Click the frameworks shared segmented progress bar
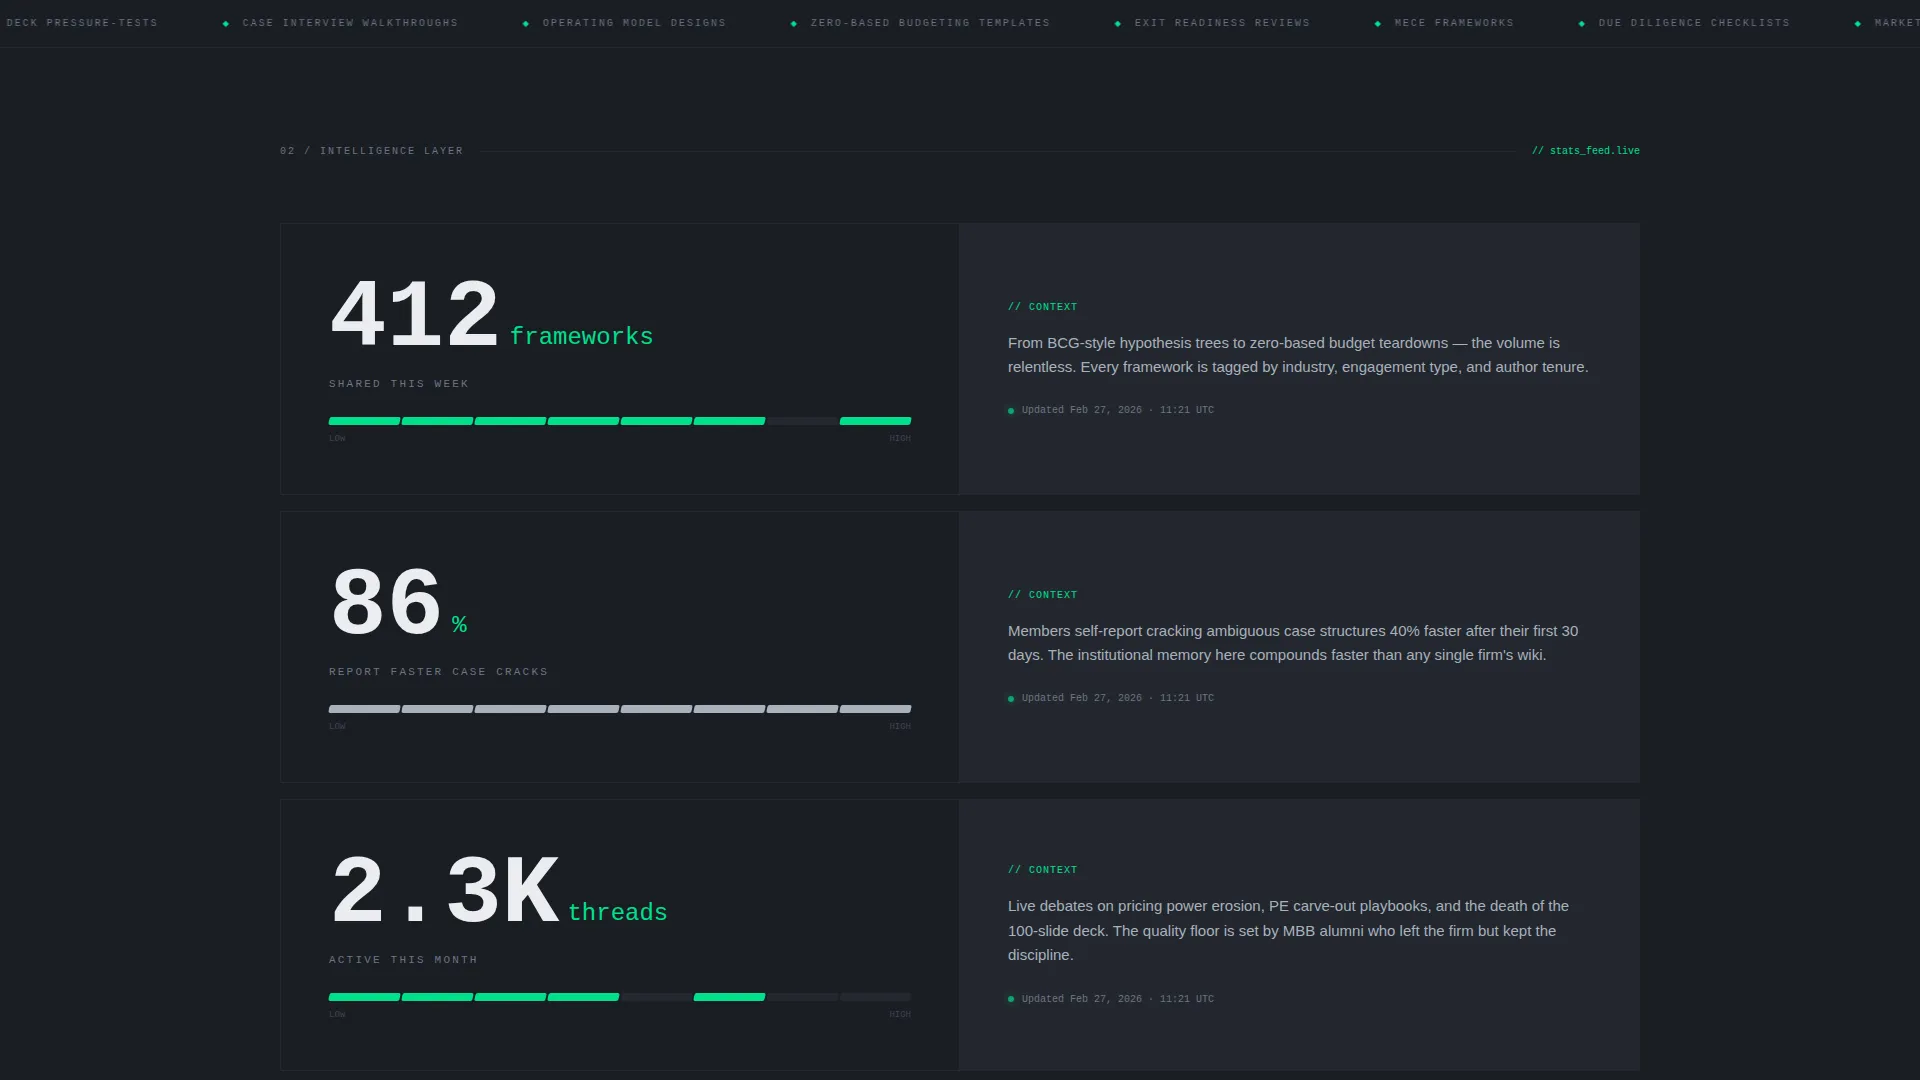The width and height of the screenshot is (1920, 1080). (x=620, y=421)
